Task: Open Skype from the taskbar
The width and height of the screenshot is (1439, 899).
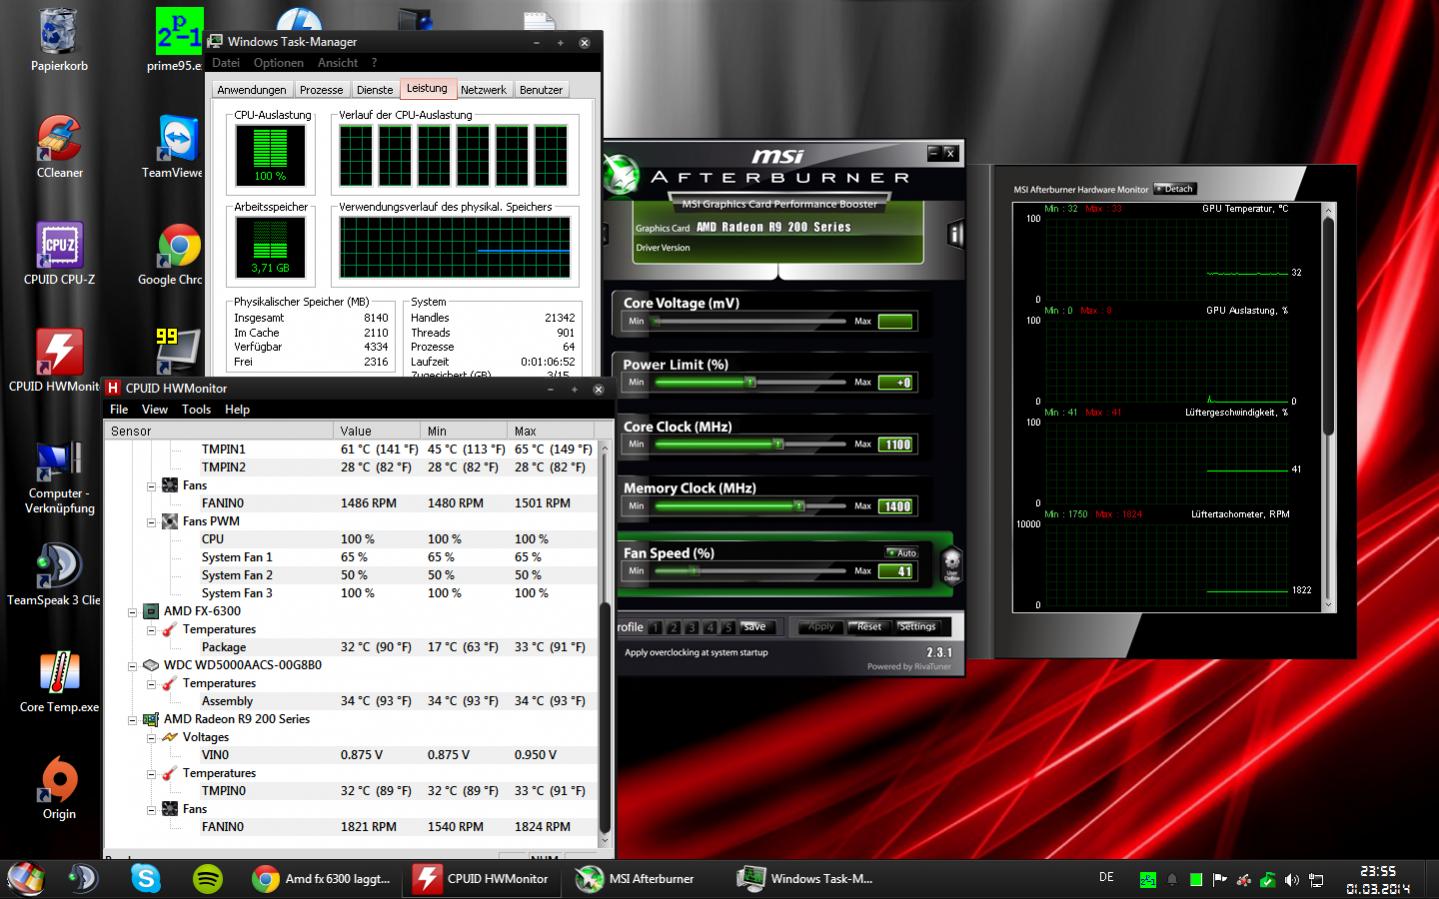Action: pos(146,879)
